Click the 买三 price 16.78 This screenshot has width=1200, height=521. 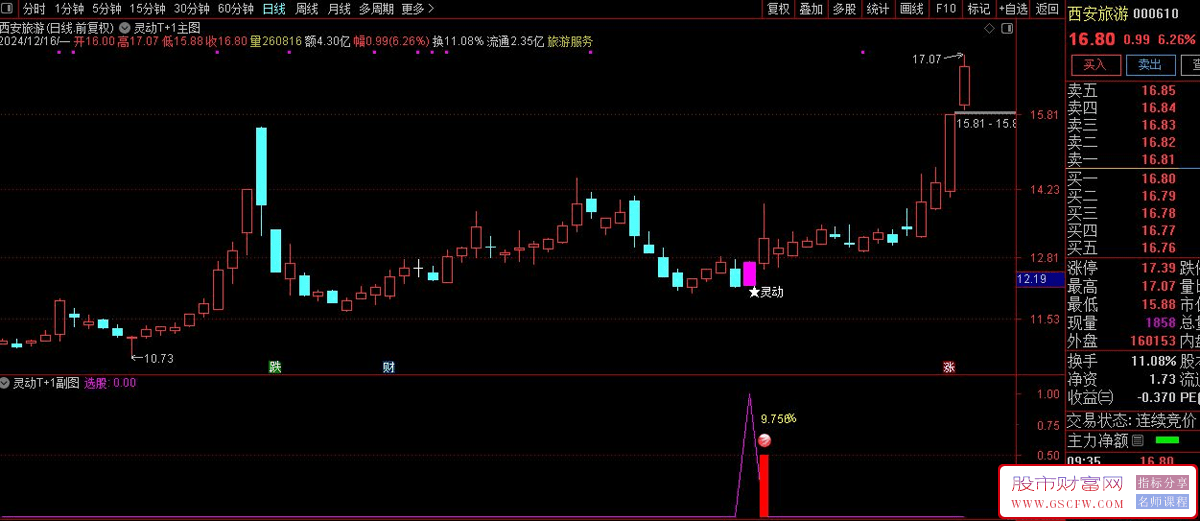click(x=1159, y=213)
